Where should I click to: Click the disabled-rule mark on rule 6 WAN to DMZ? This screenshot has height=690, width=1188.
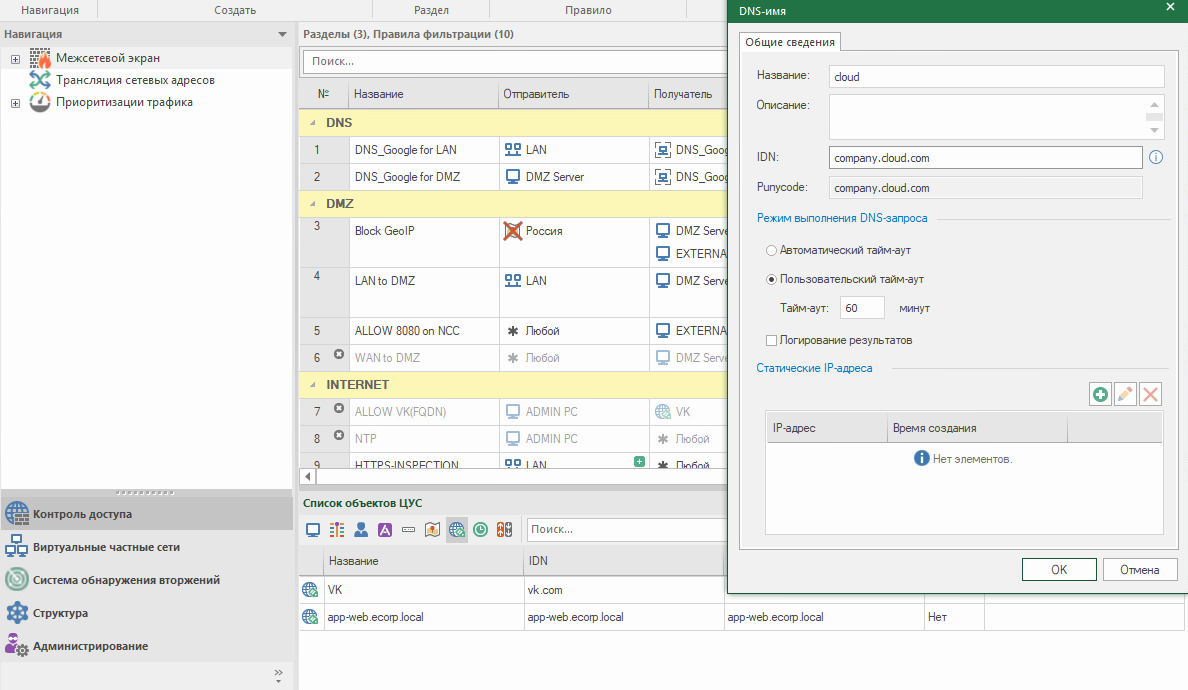[339, 354]
